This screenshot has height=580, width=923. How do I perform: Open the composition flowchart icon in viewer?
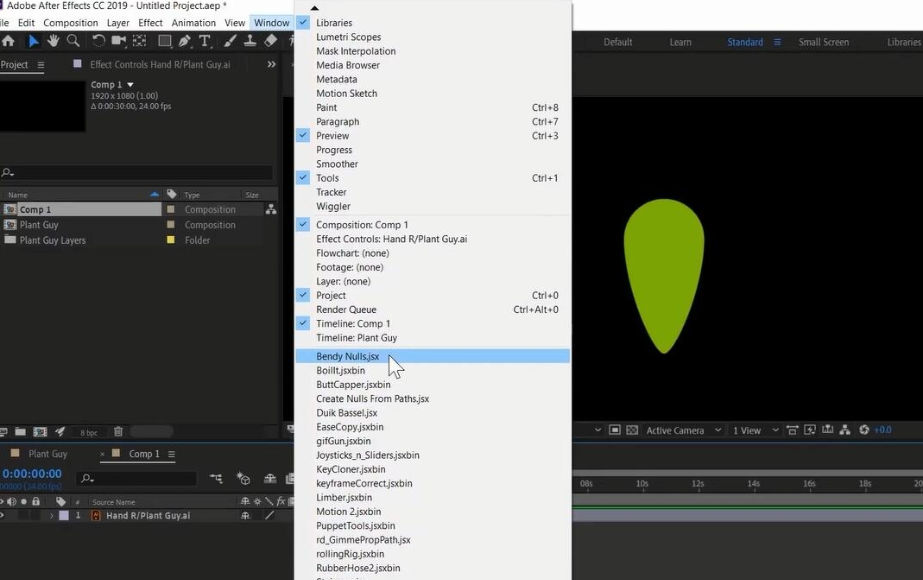(845, 430)
